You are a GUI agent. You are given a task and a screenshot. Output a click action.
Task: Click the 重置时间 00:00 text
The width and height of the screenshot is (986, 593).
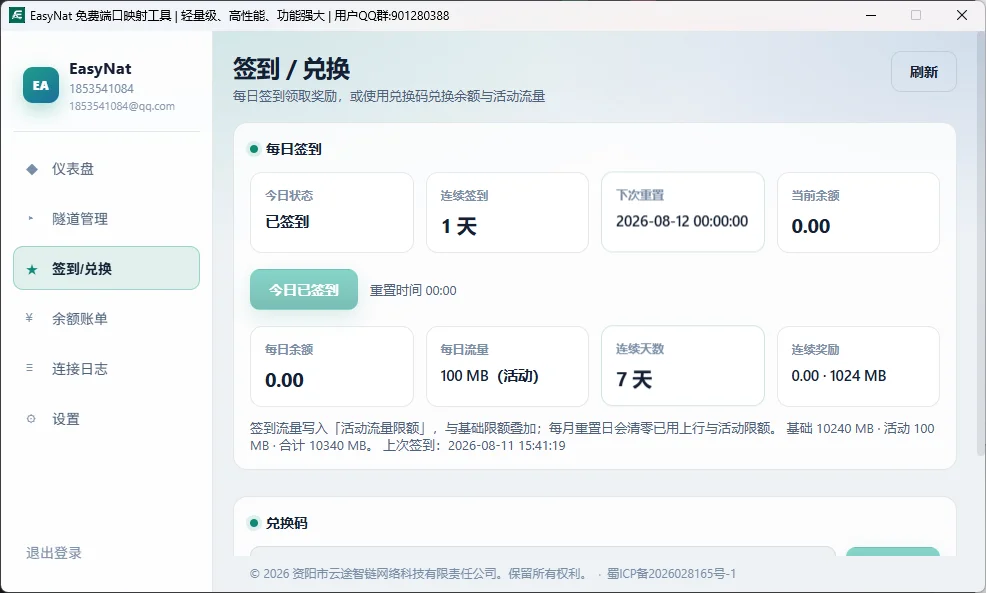click(413, 291)
